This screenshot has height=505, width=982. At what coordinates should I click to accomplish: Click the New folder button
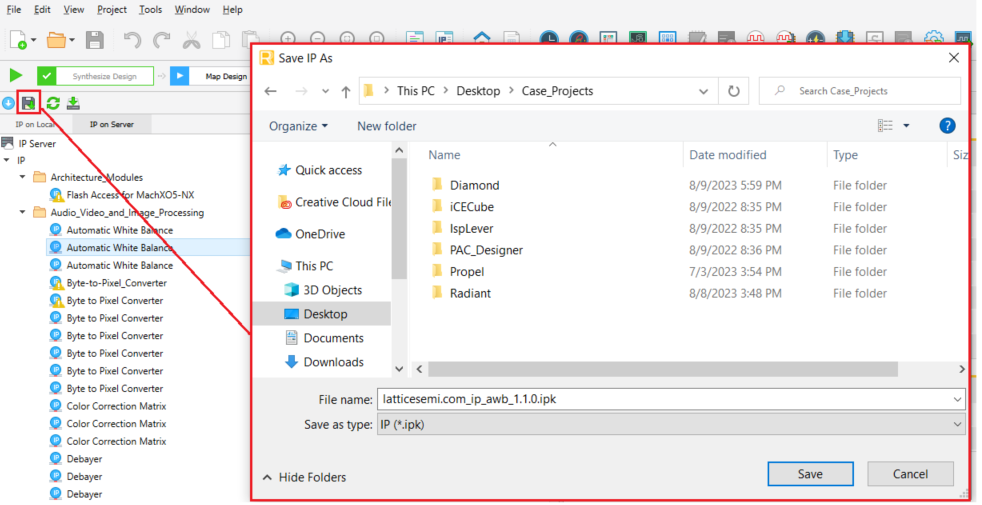tap(386, 126)
